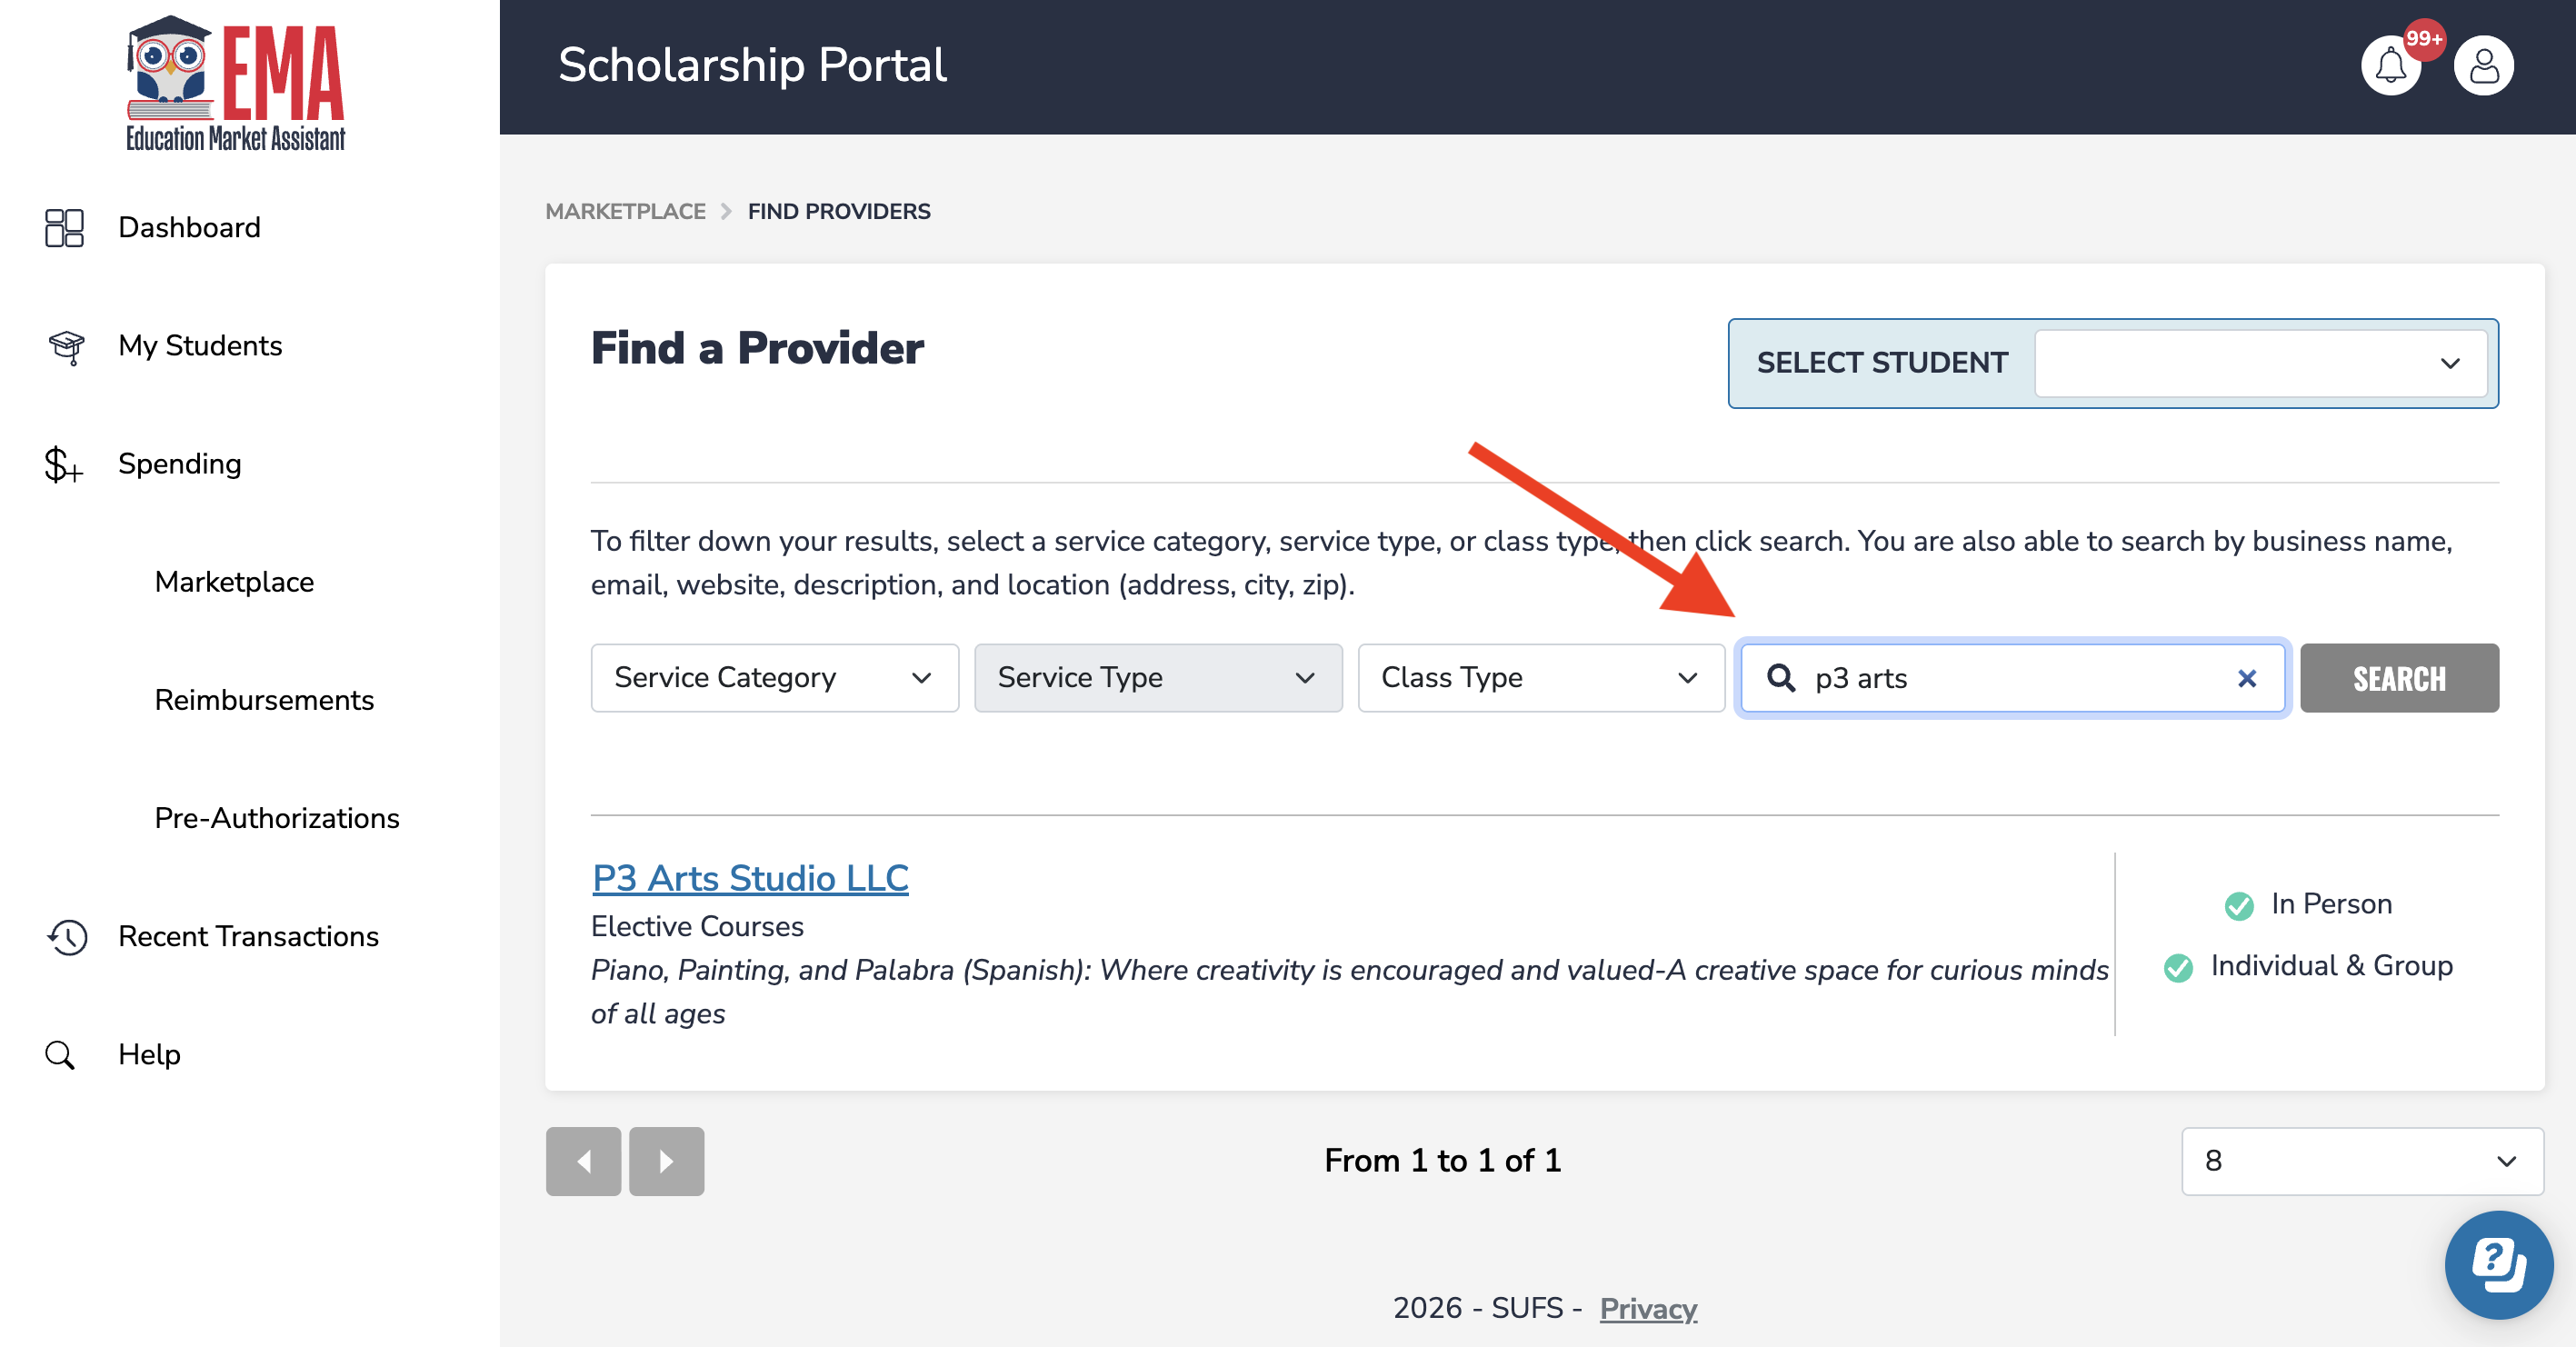The width and height of the screenshot is (2576, 1347).
Task: Click the Individual & Group green check icon
Action: (x=2178, y=967)
